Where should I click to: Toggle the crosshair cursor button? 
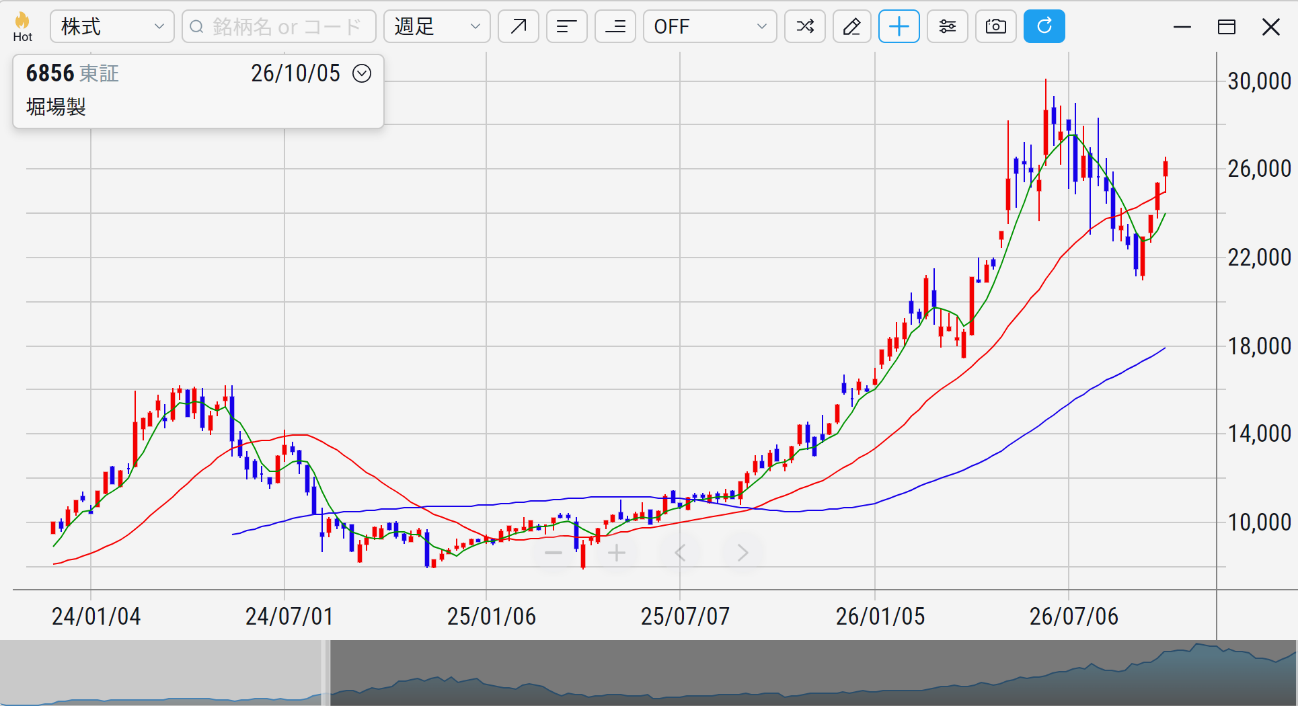[899, 27]
